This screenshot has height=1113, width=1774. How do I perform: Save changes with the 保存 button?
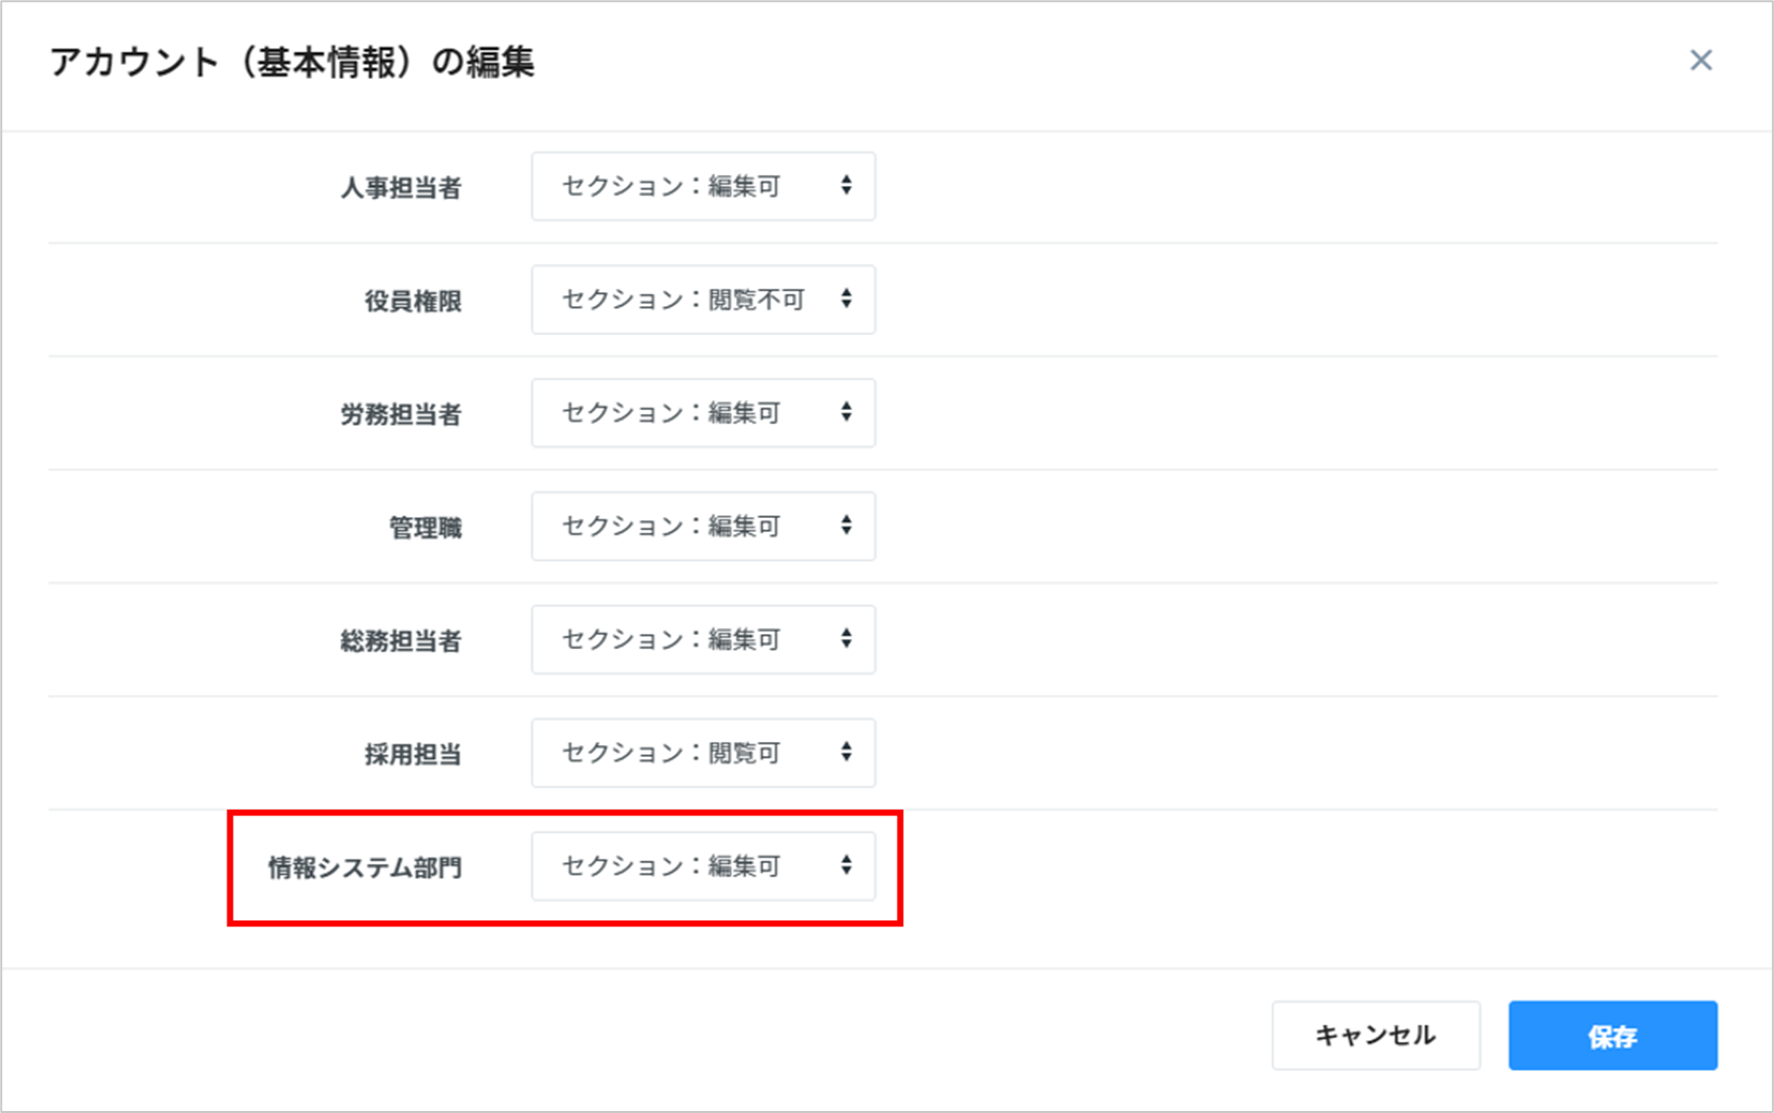pyautogui.click(x=1612, y=1036)
